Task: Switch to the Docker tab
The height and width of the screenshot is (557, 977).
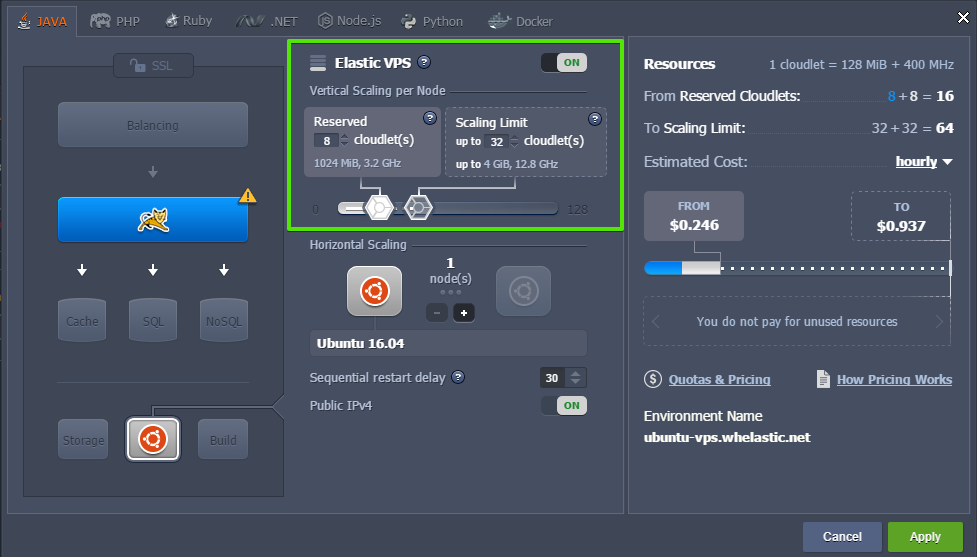Action: pos(520,21)
